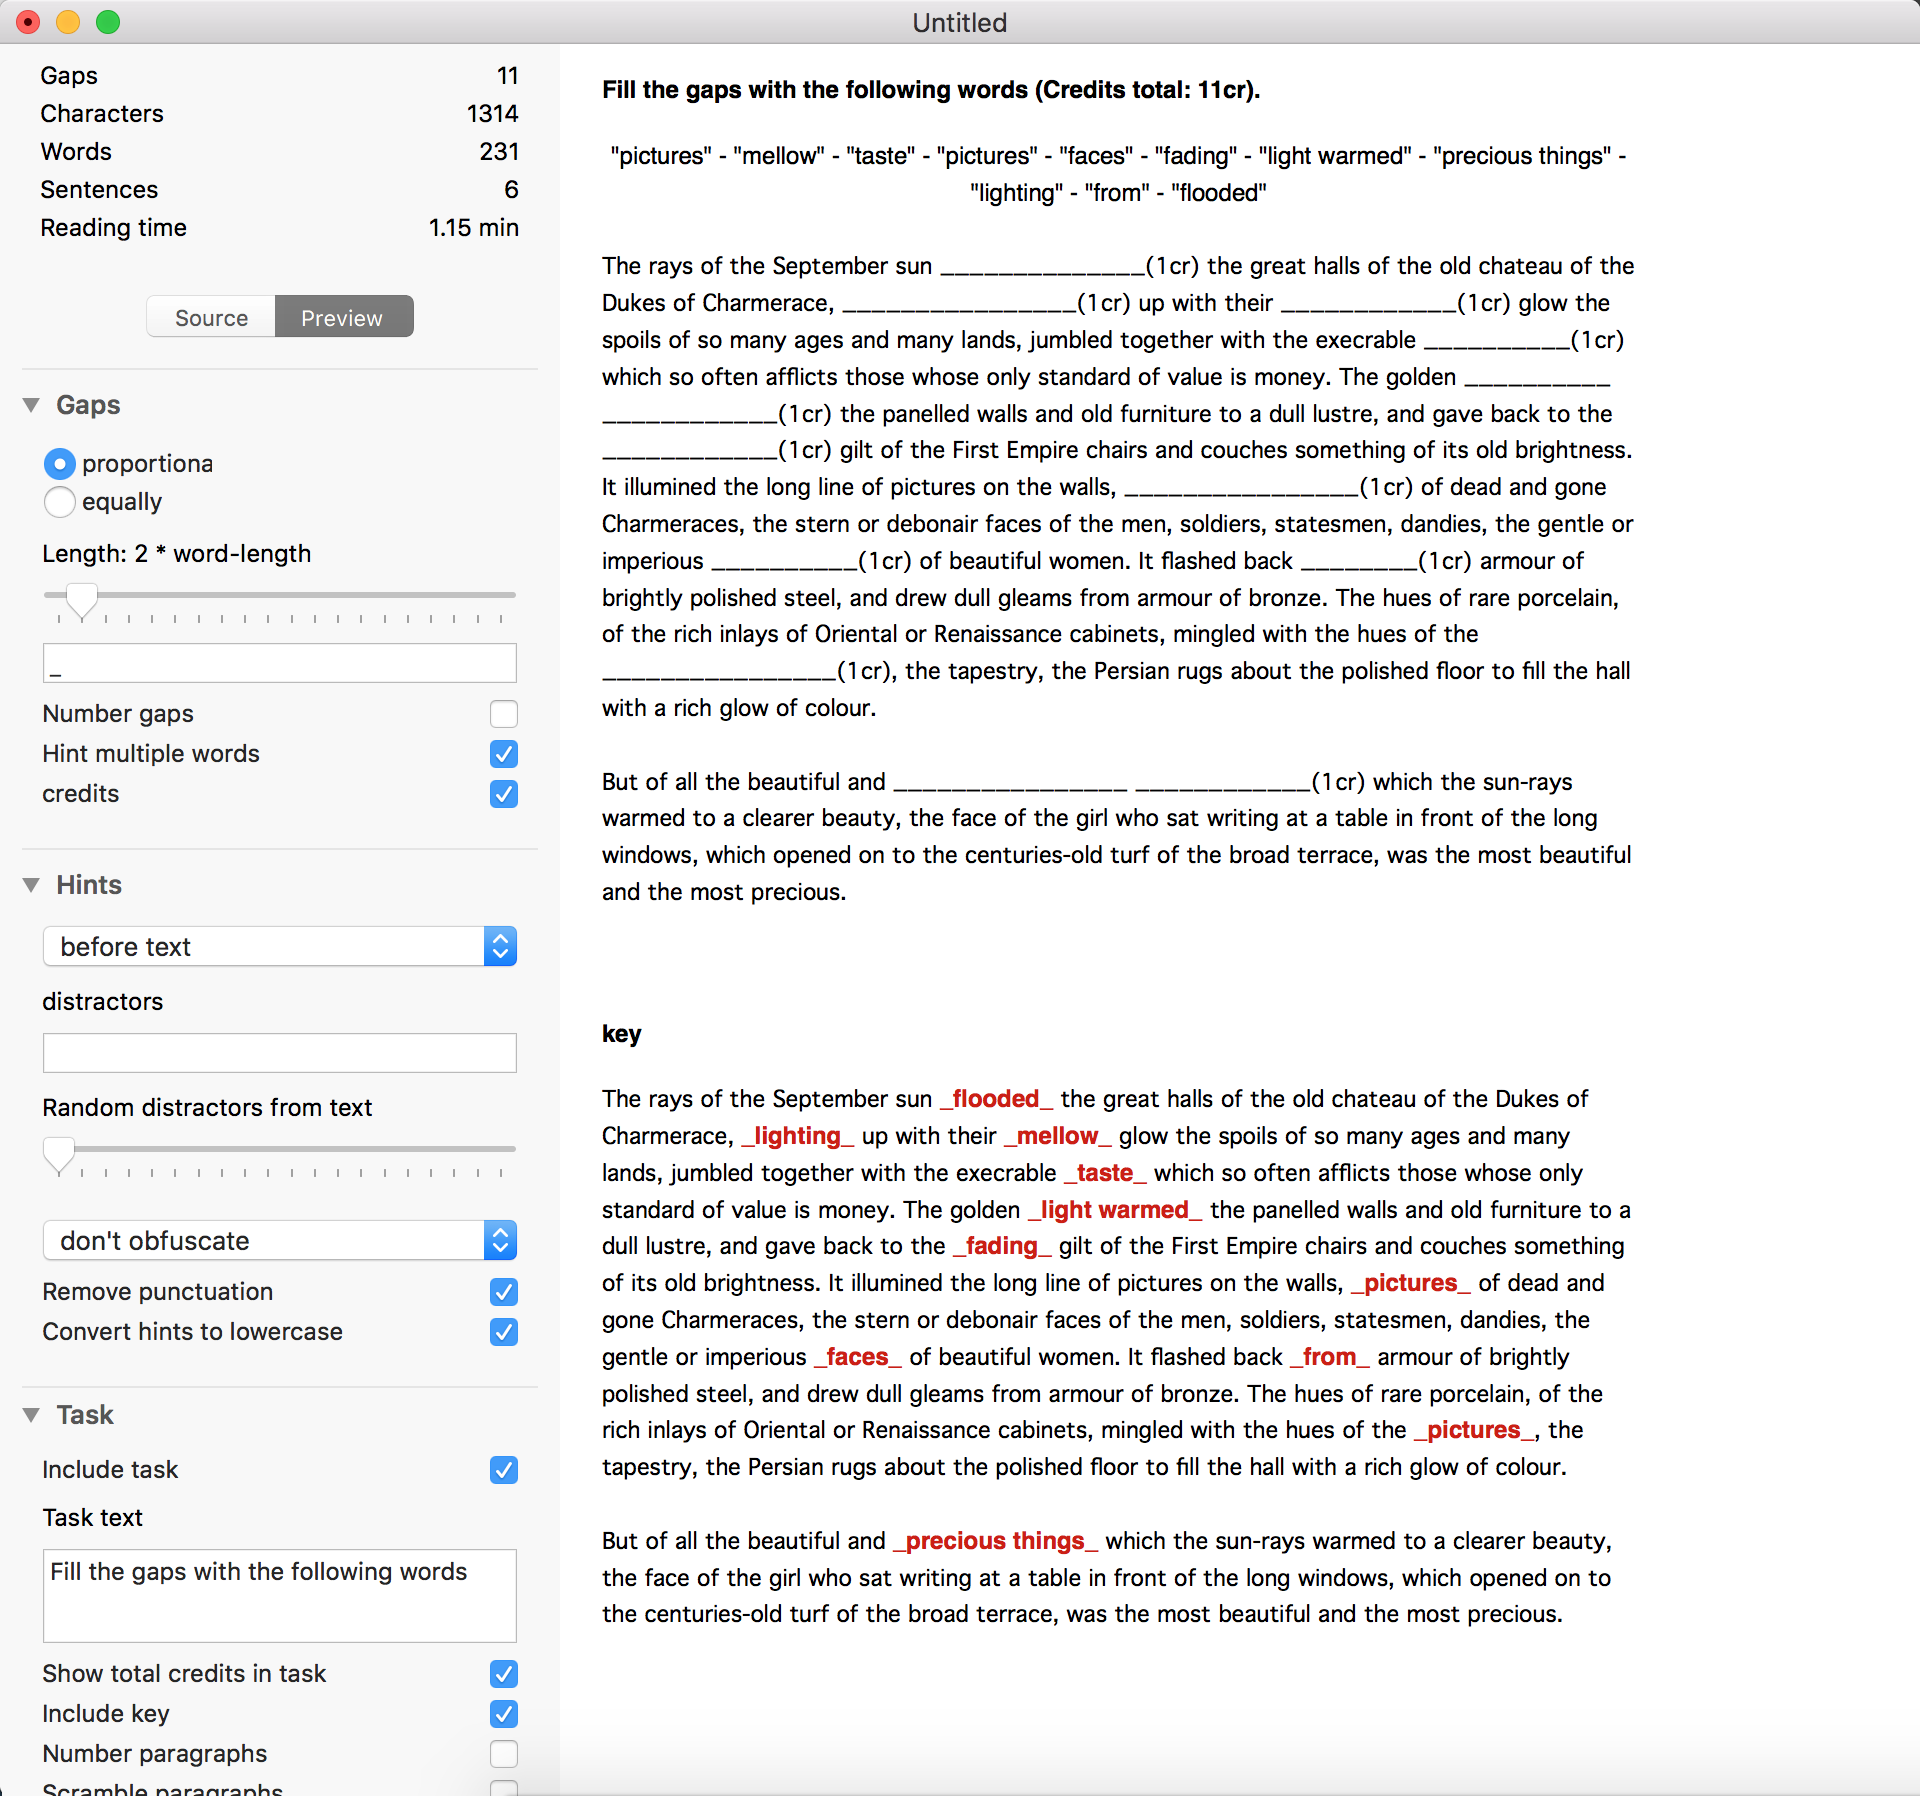The image size is (1920, 1796).
Task: Collapse the Task section triangle
Action: click(31, 1415)
